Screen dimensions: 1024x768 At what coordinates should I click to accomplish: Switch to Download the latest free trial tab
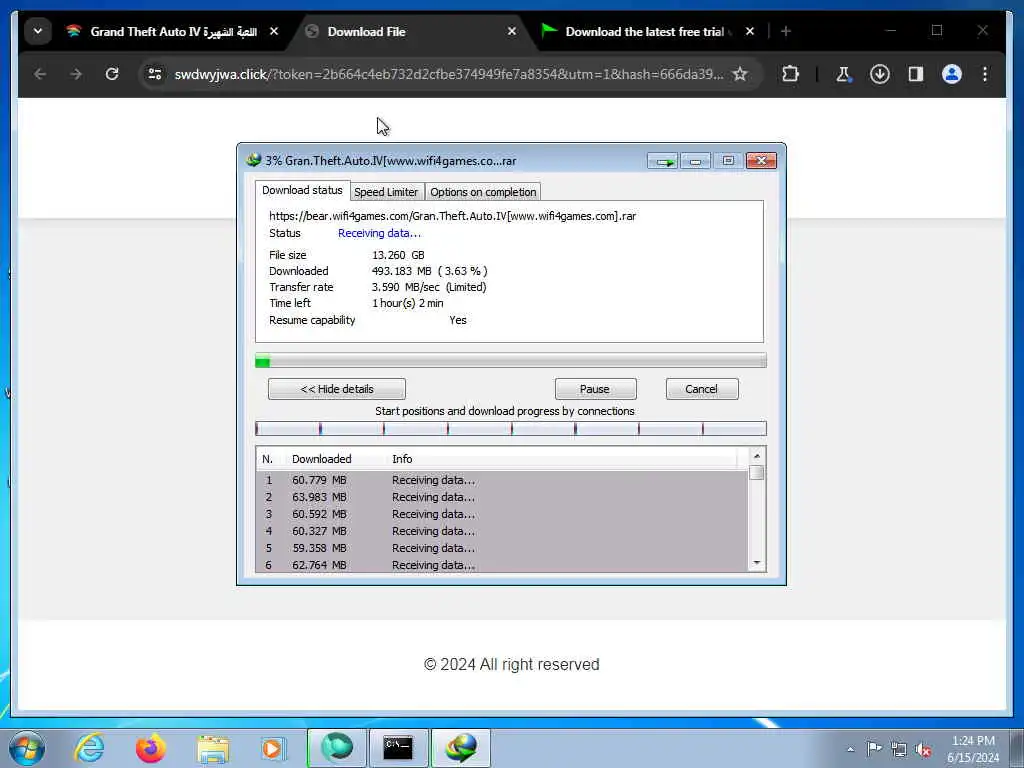tap(648, 31)
